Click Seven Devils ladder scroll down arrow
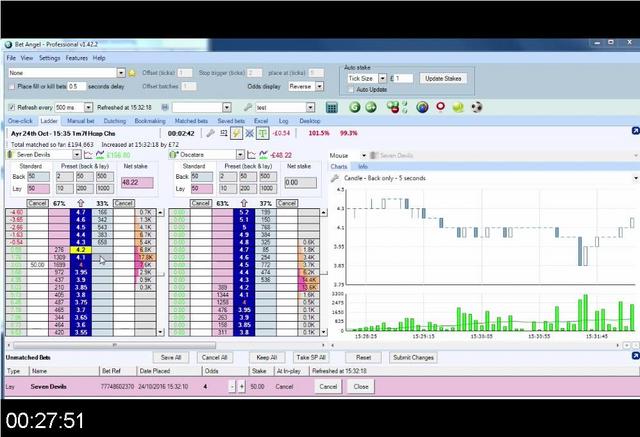 (x=160, y=333)
